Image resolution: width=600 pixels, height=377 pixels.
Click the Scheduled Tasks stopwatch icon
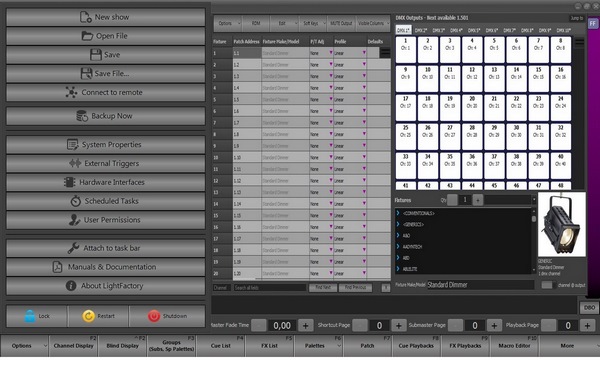click(76, 201)
